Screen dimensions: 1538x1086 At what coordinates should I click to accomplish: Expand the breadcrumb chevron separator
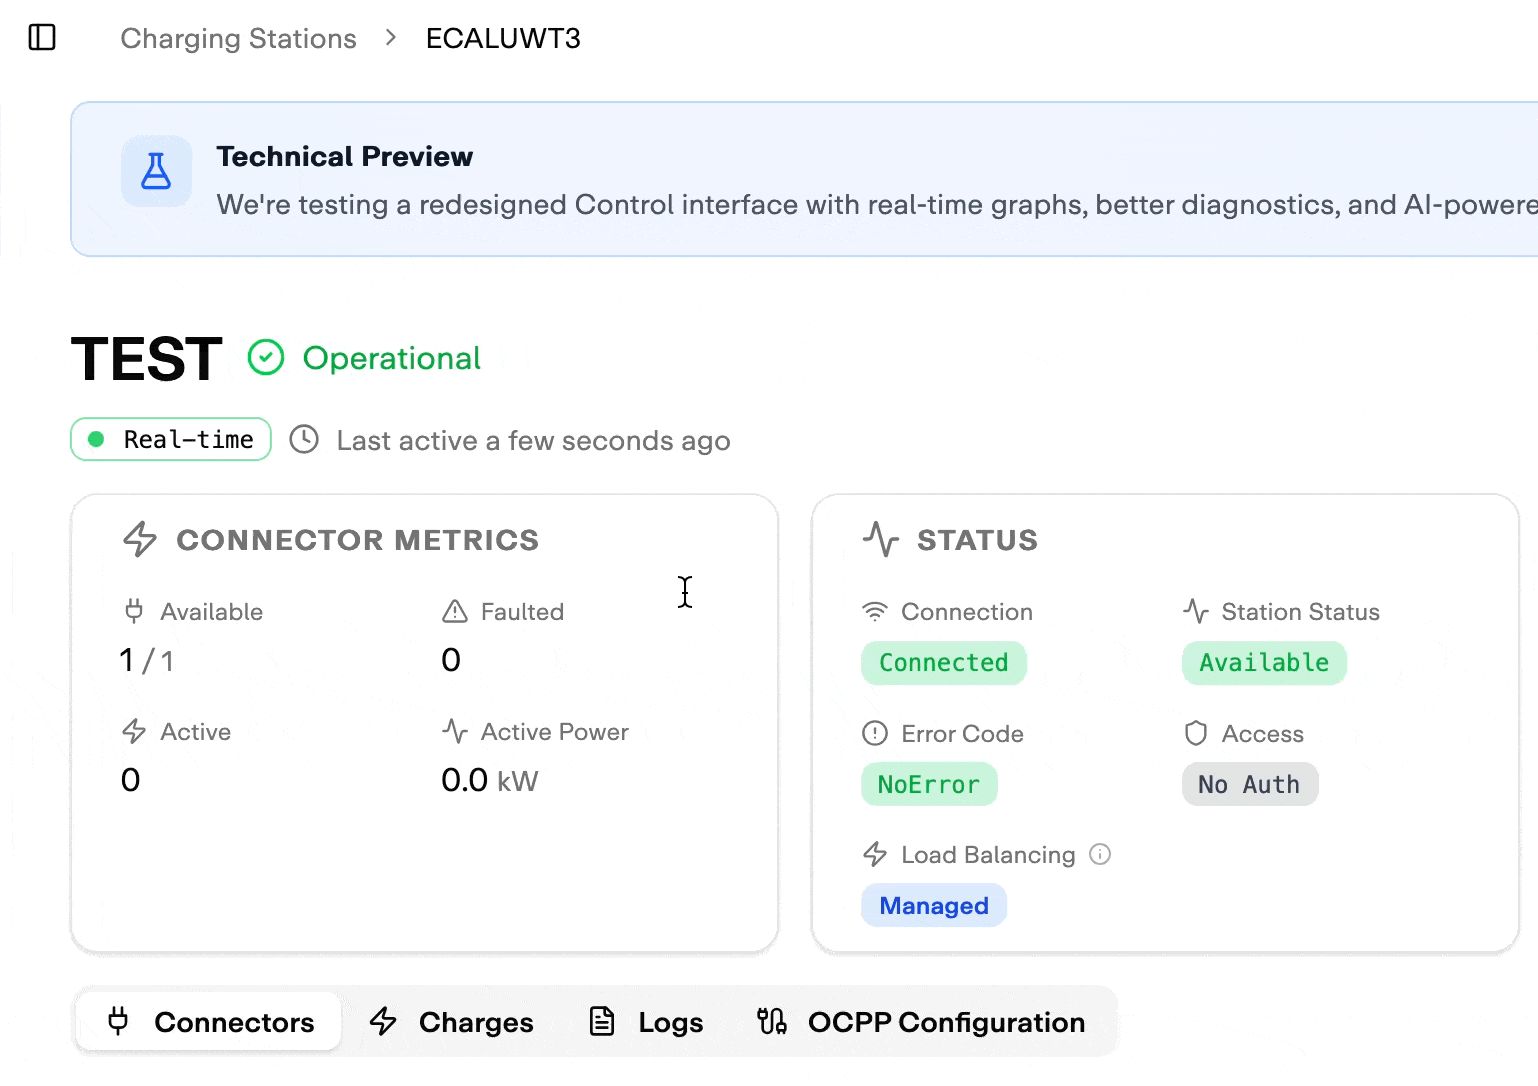tap(391, 38)
